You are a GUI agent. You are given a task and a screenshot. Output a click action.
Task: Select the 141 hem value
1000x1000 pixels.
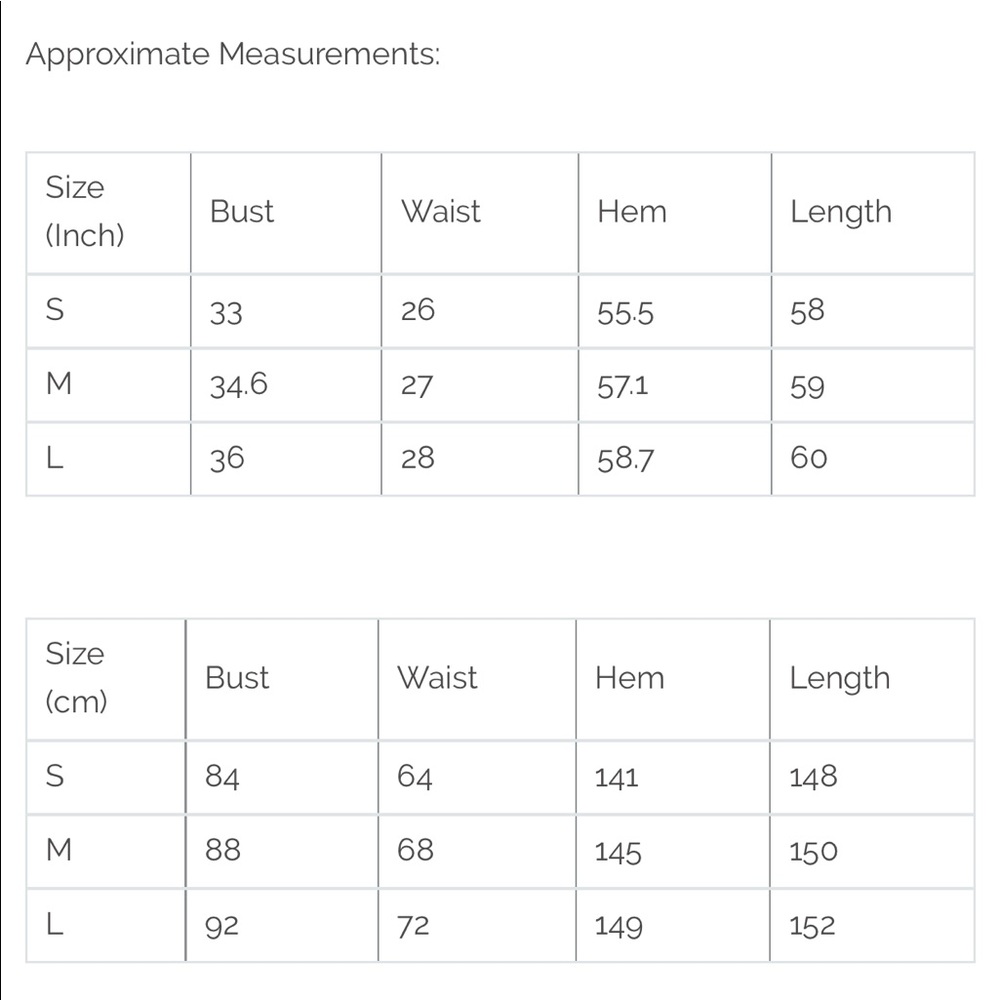pyautogui.click(x=616, y=778)
